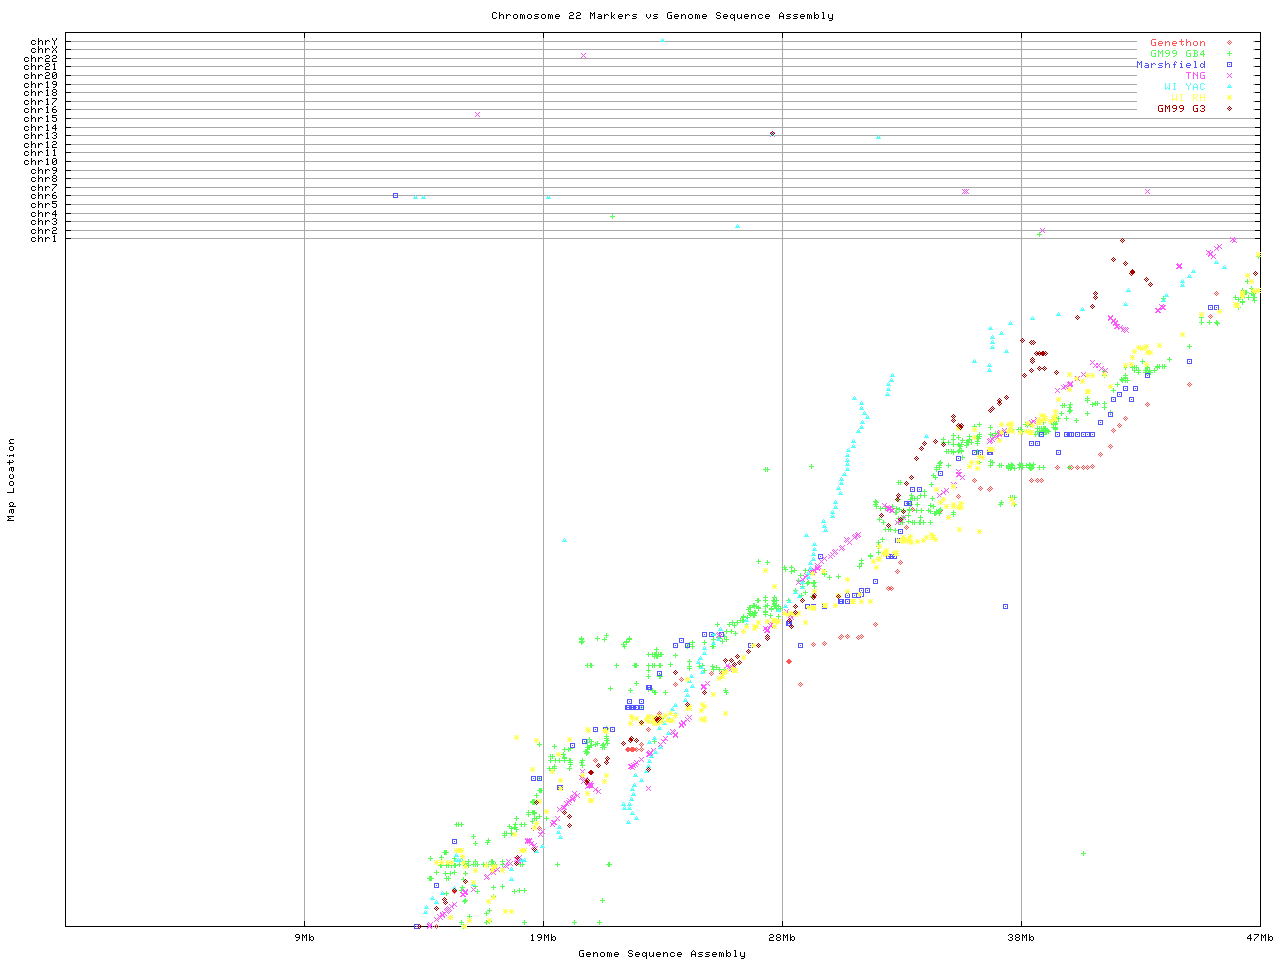1280x960 pixels.
Task: Click the GM99 G3 legend text
Action: coord(1181,108)
